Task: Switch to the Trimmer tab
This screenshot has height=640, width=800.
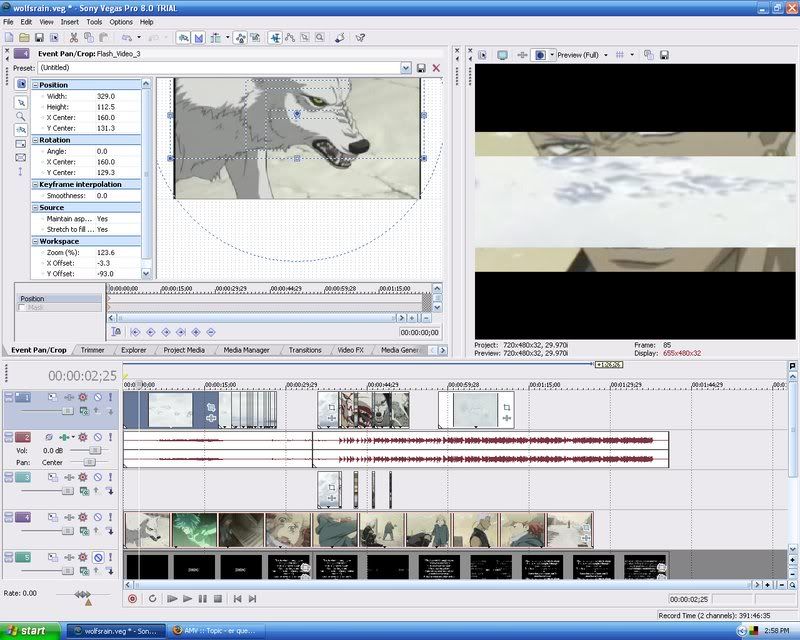Action: tap(92, 350)
